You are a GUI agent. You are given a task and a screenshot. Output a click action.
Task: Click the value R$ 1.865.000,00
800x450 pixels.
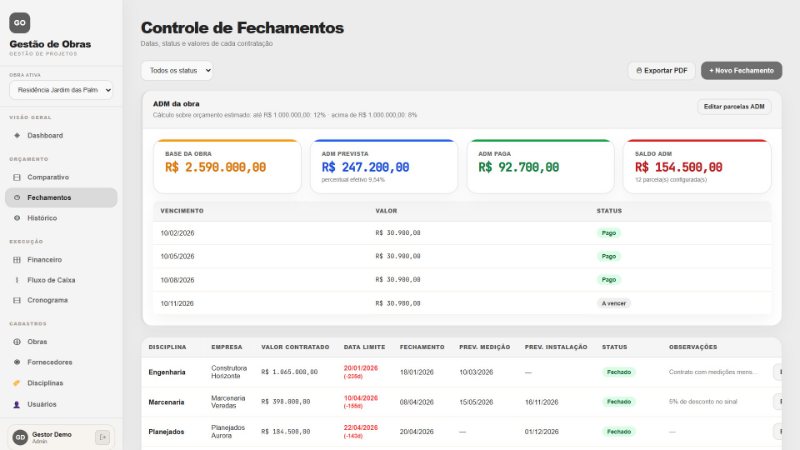pos(289,372)
